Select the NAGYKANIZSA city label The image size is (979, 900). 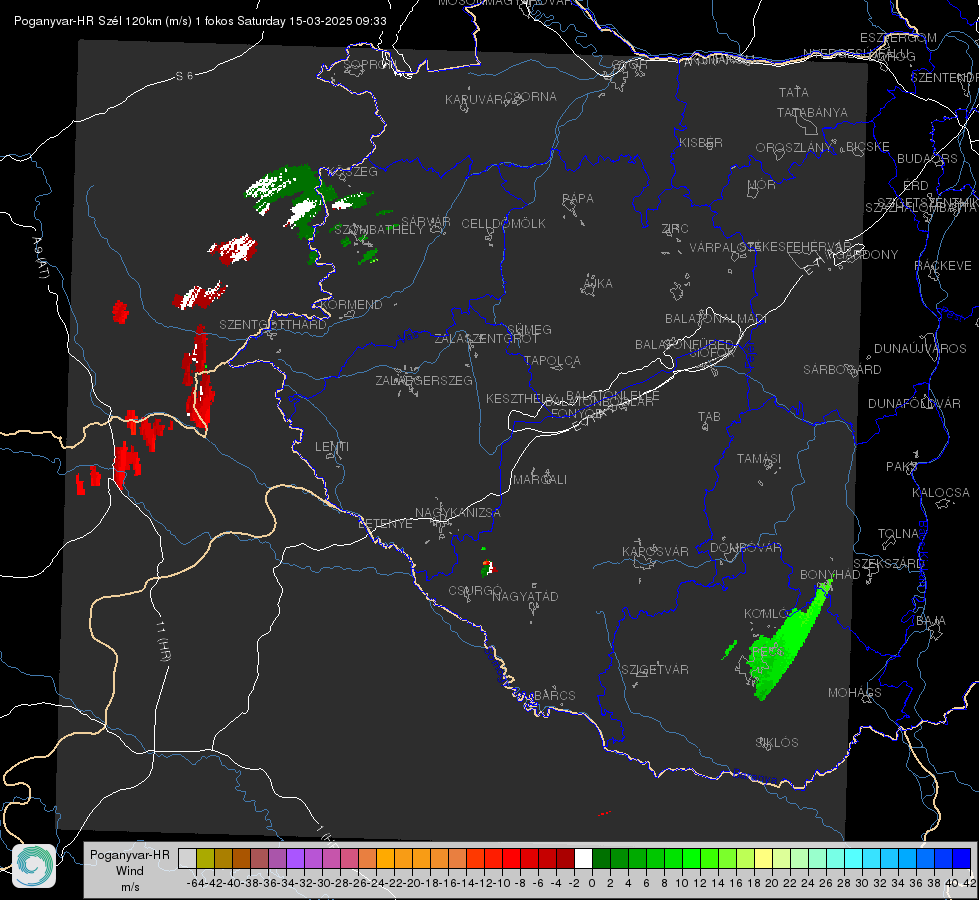458,513
